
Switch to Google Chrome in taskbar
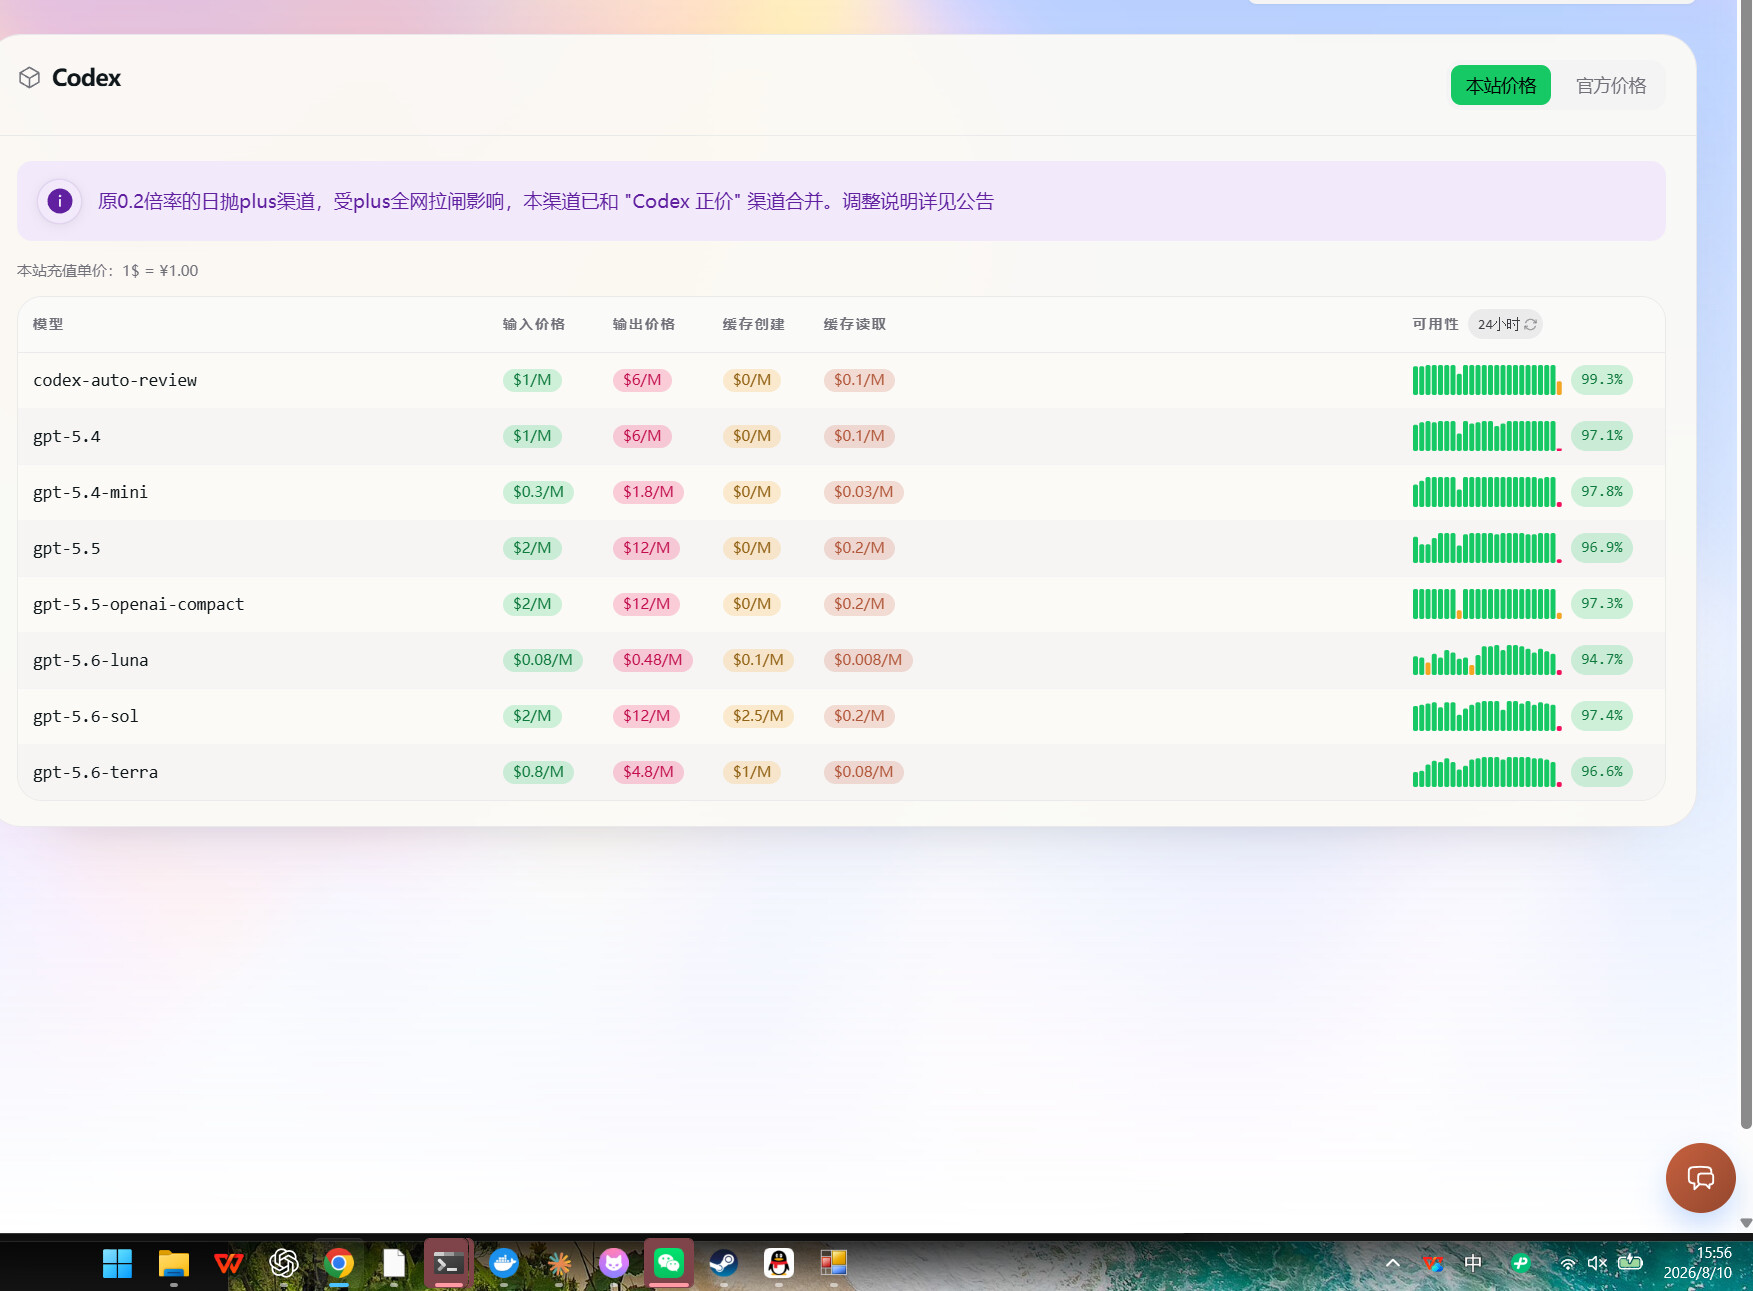(x=339, y=1264)
